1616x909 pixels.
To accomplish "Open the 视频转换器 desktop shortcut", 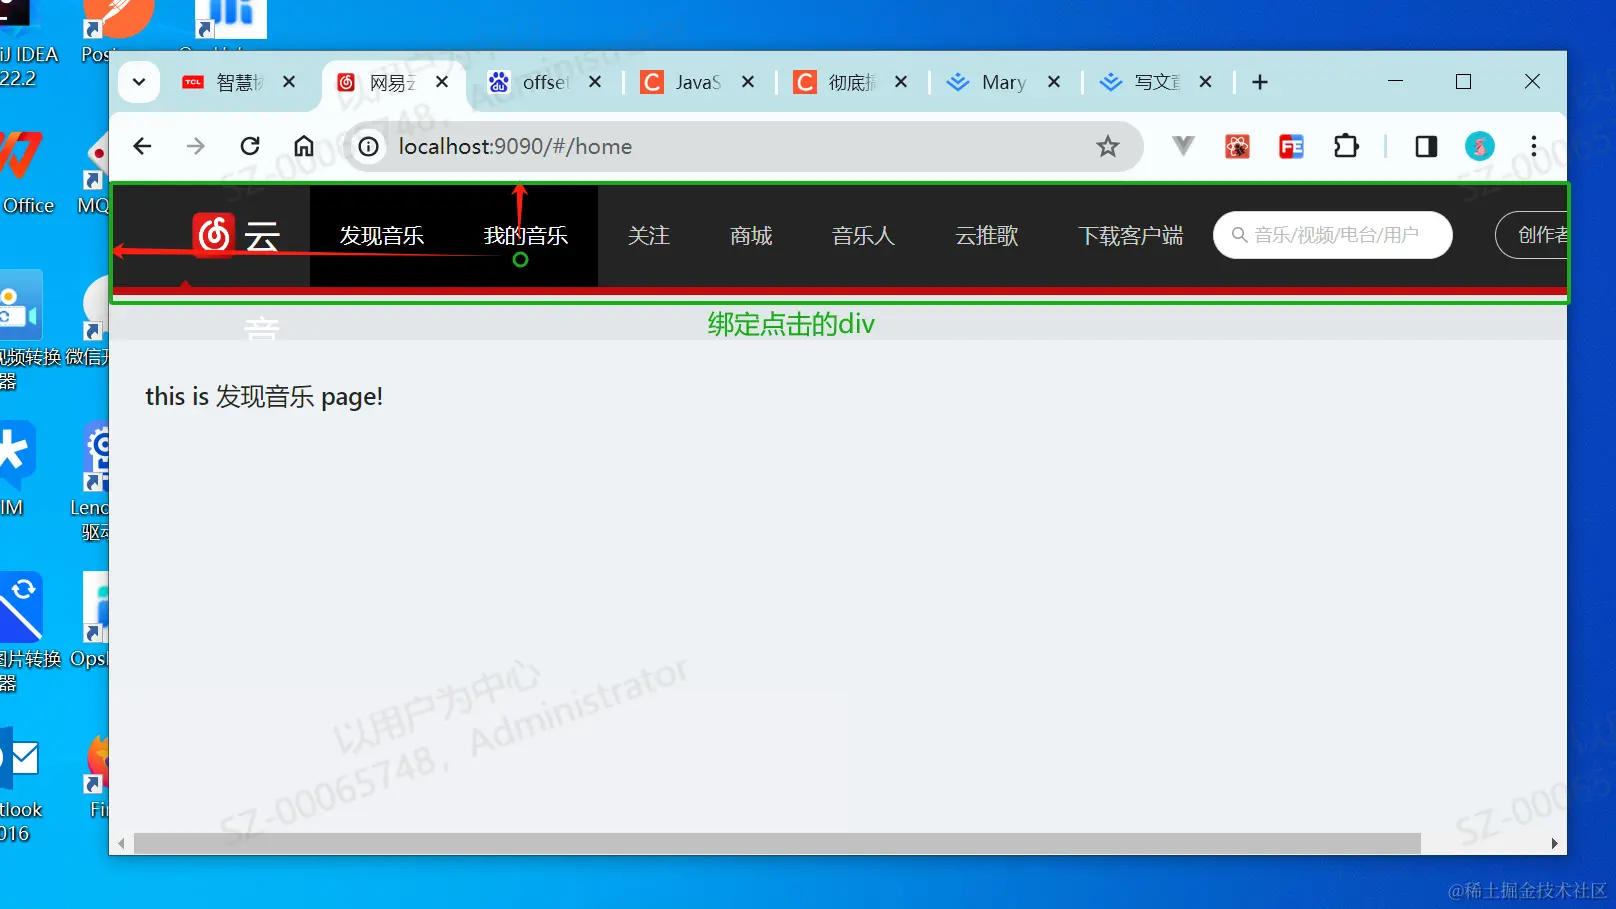I will [x=30, y=330].
